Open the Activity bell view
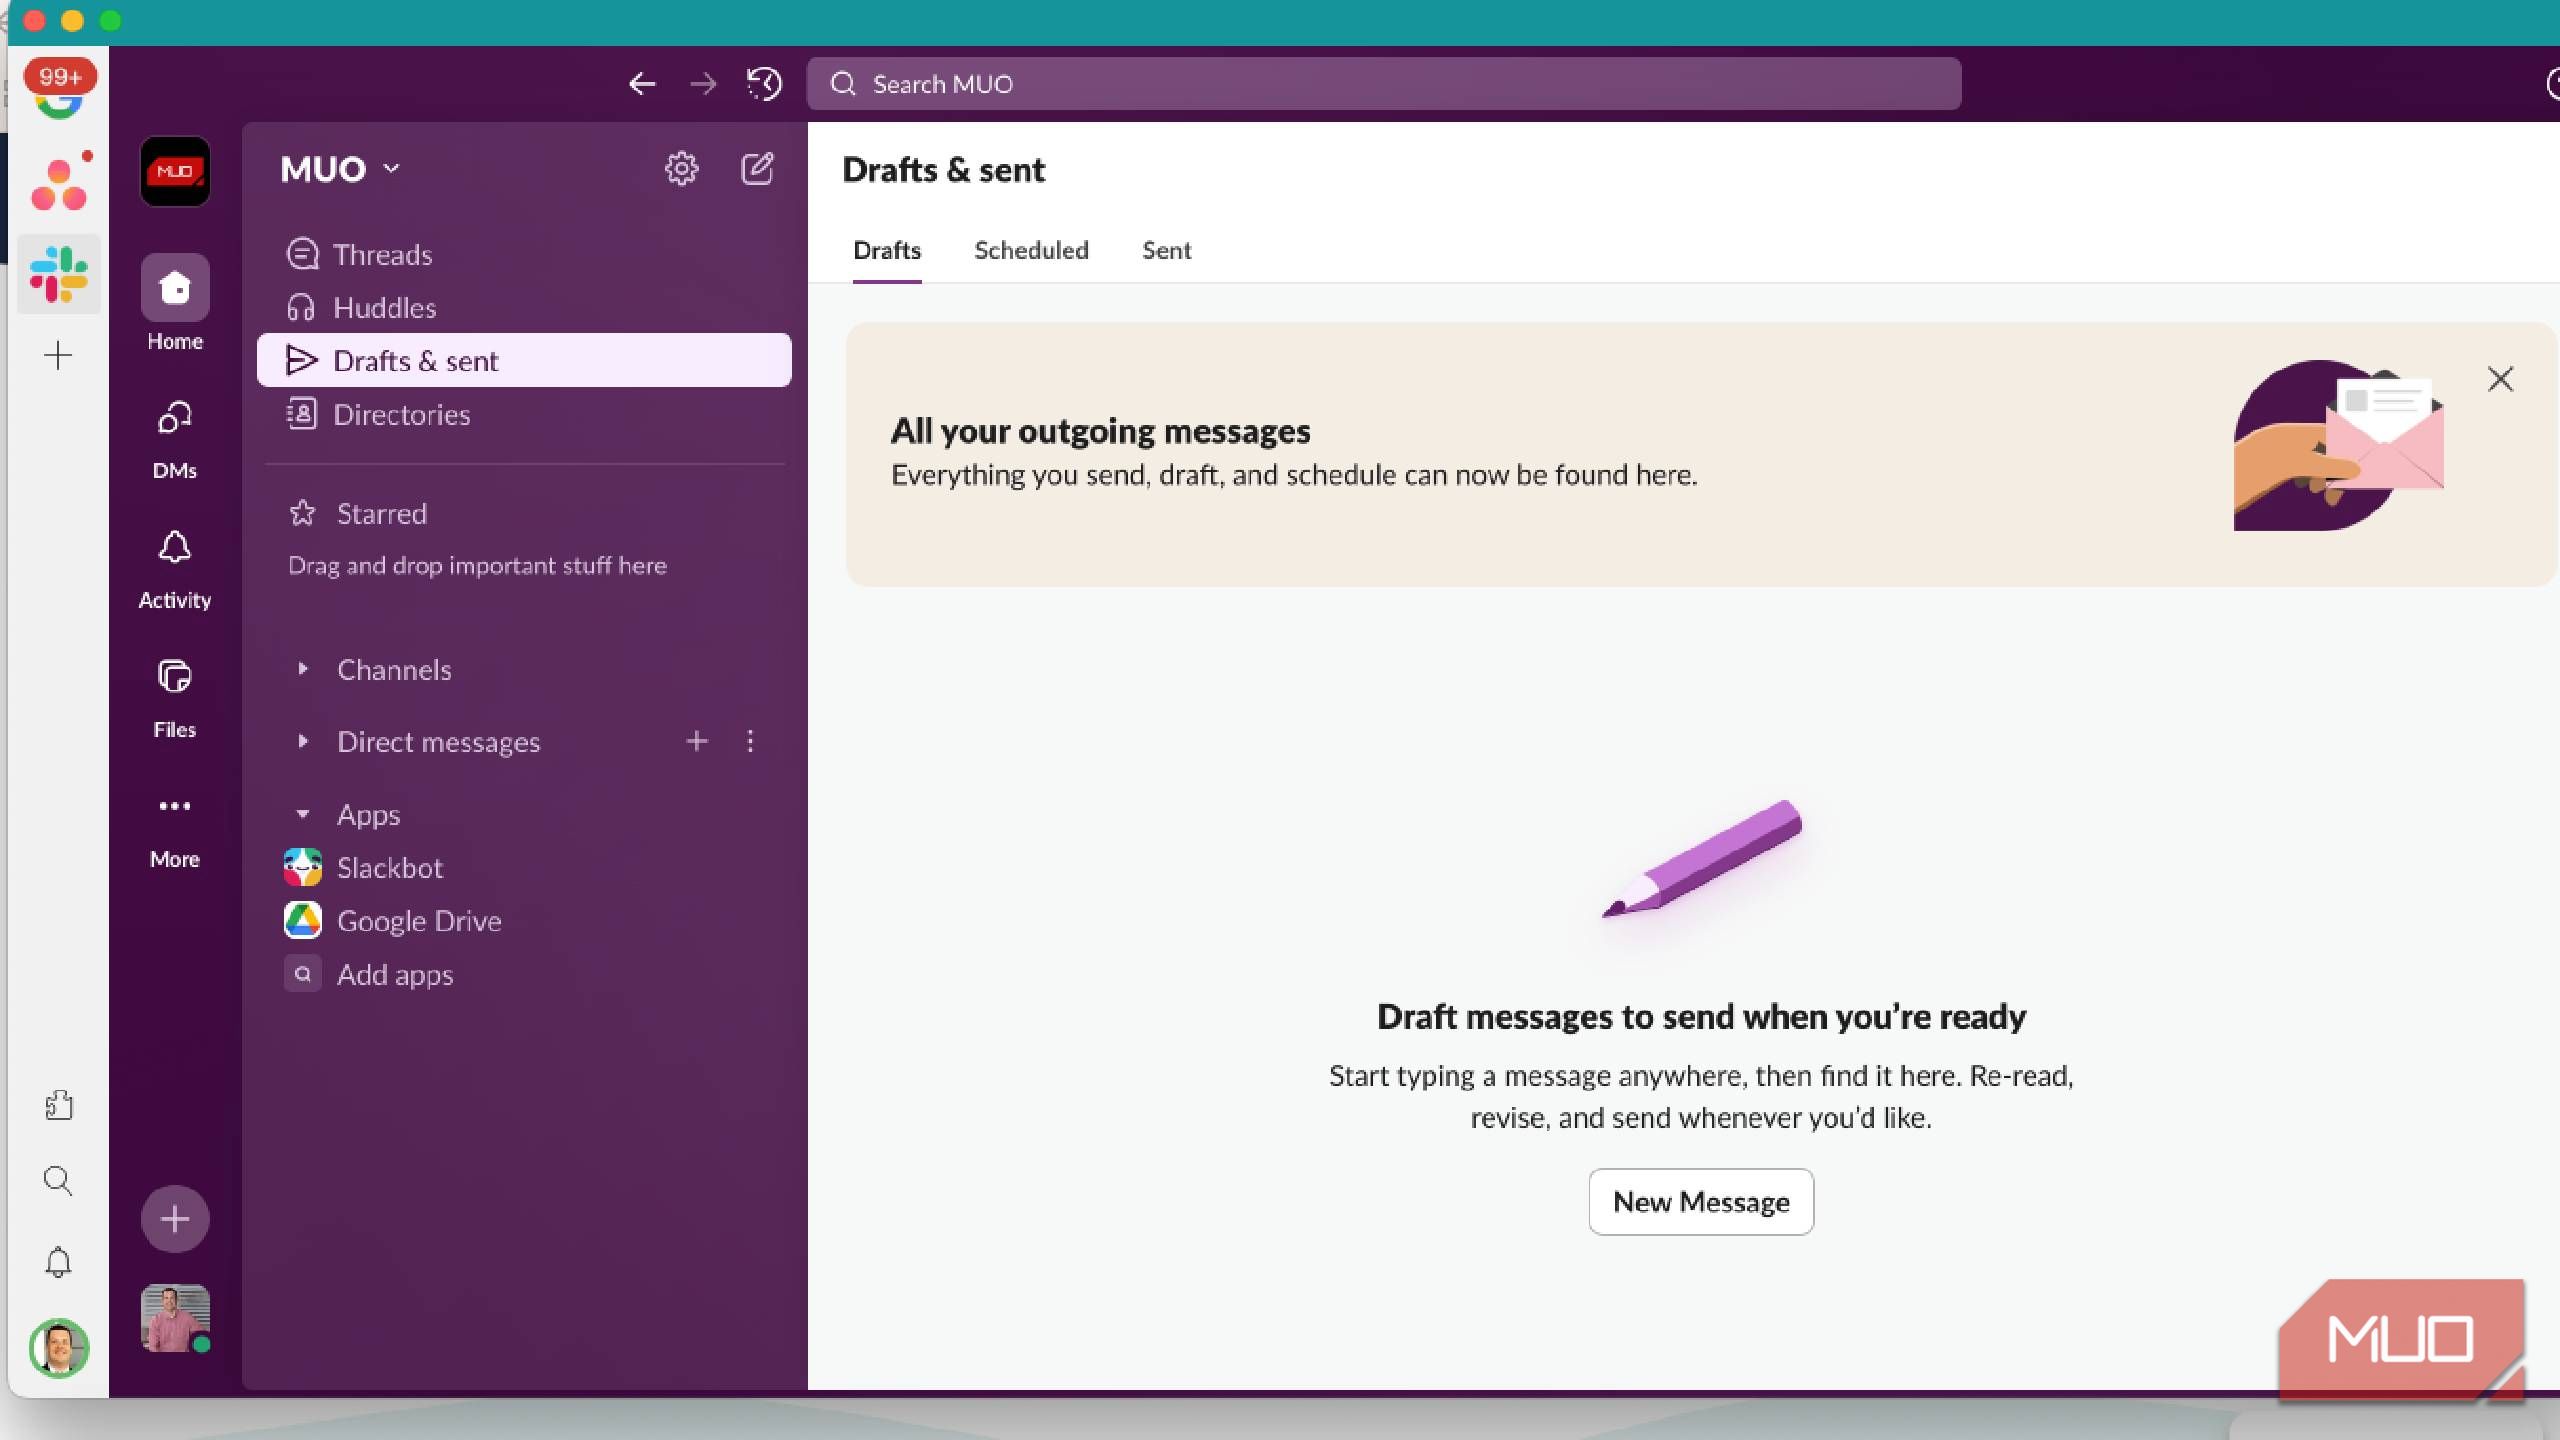 coord(175,570)
